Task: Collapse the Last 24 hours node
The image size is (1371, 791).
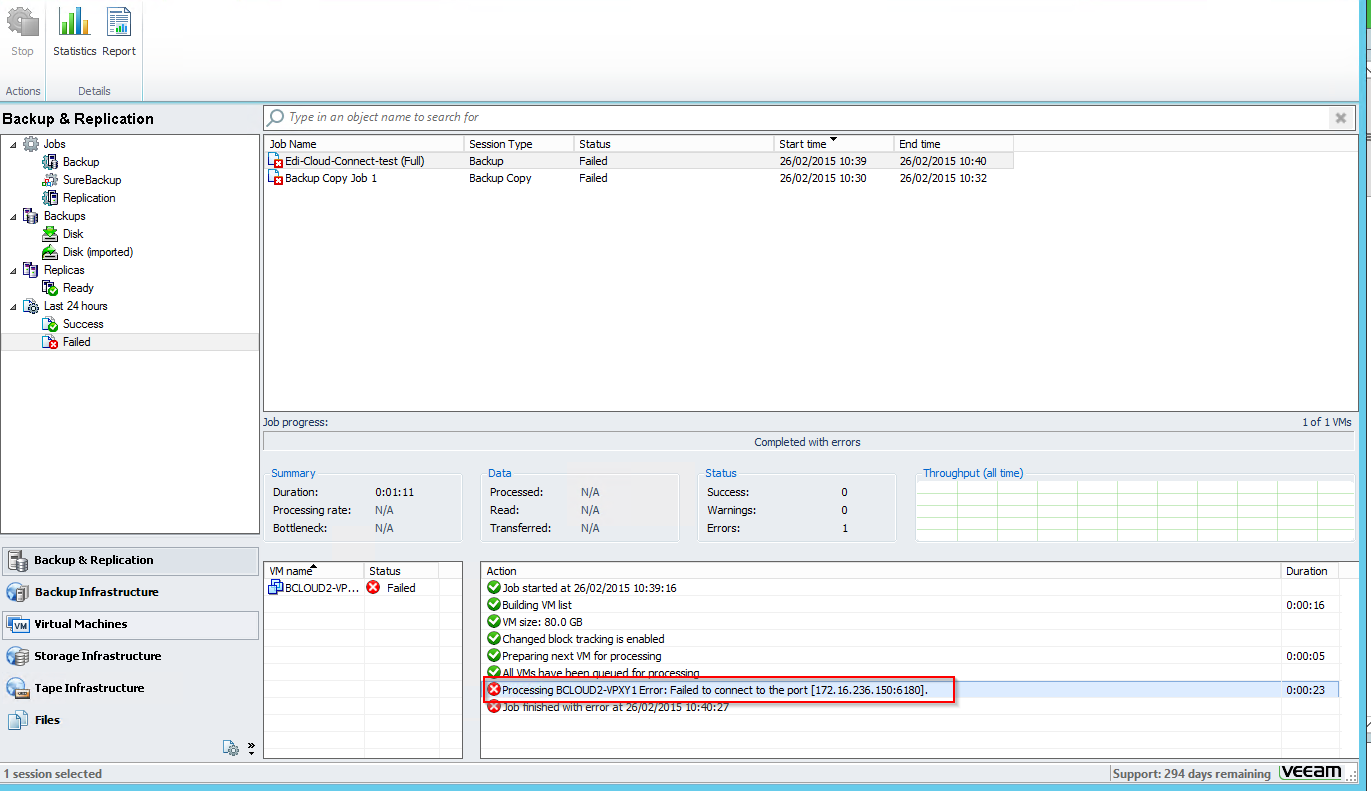Action: [x=13, y=306]
